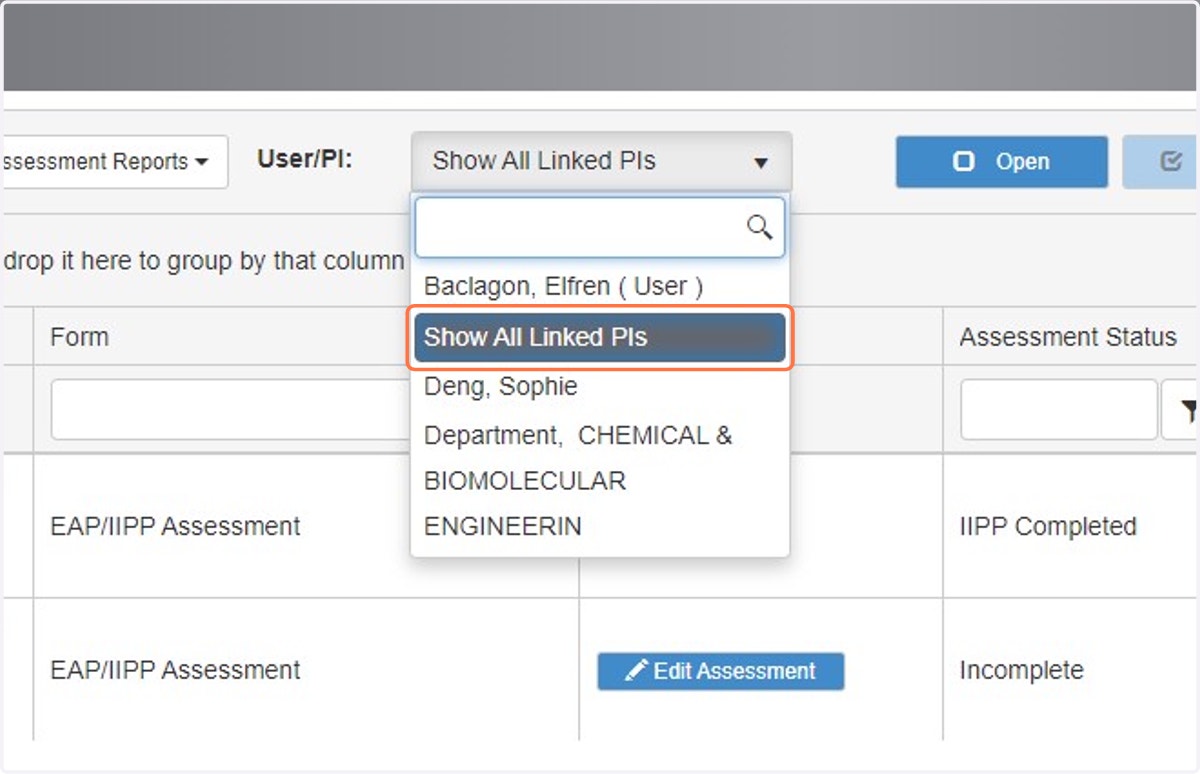
Task: Click the User/PI: label
Action: tap(305, 158)
